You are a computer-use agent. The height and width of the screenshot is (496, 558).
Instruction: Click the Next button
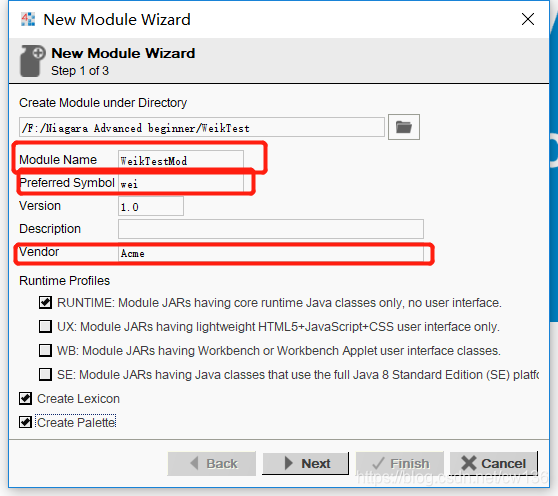tap(306, 464)
